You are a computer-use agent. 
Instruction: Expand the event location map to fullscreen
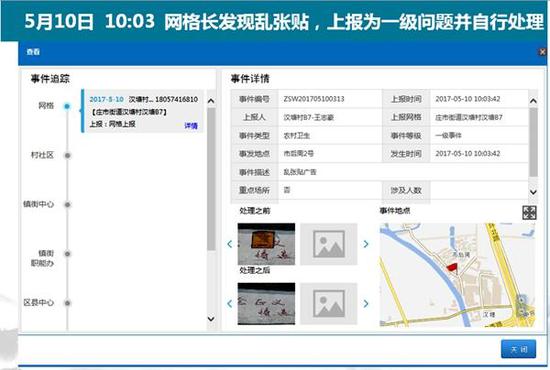coord(529,213)
